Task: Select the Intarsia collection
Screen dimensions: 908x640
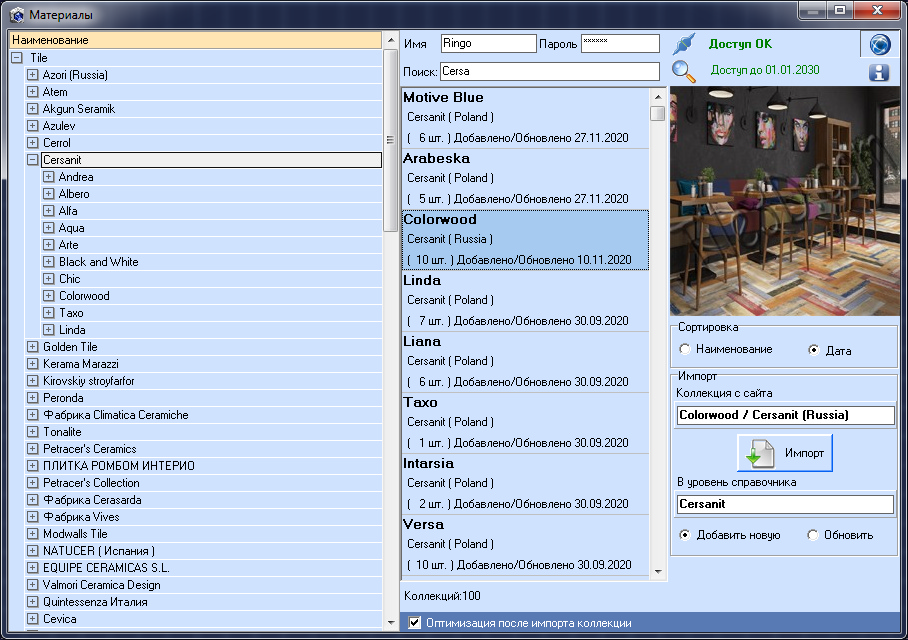Action: click(x=525, y=484)
